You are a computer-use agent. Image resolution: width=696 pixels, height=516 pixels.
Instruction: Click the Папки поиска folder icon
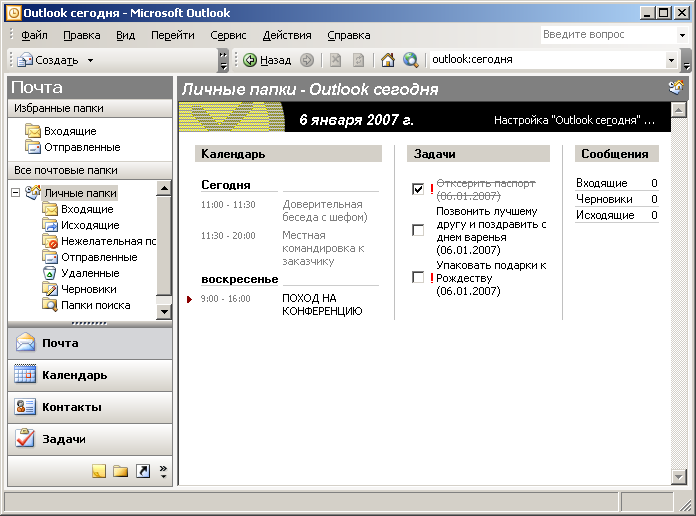(x=50, y=305)
